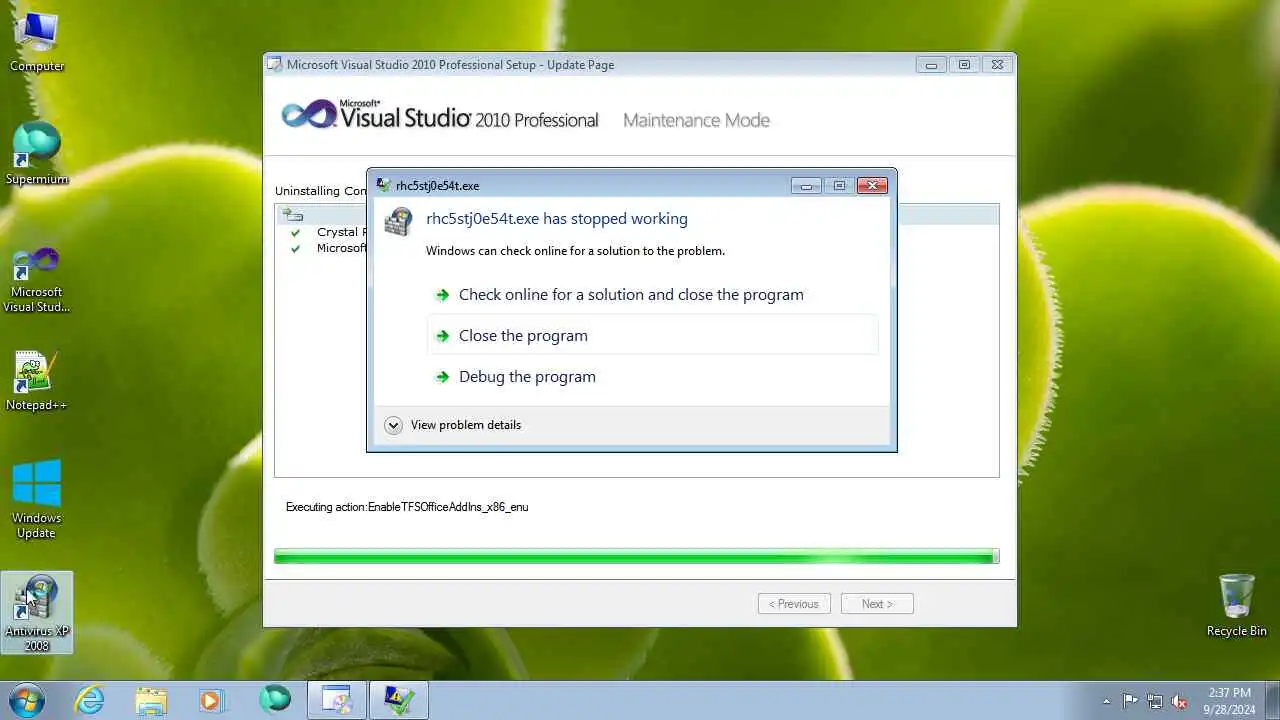Open the Action Center flag icon

click(1130, 701)
